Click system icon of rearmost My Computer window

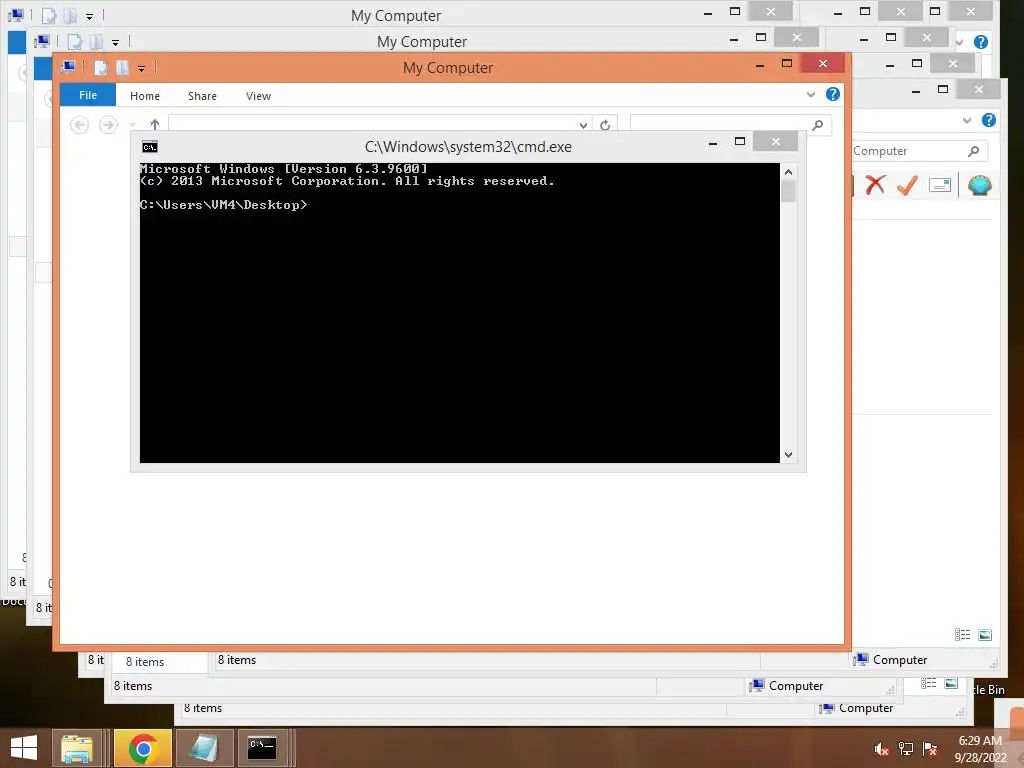click(16, 15)
